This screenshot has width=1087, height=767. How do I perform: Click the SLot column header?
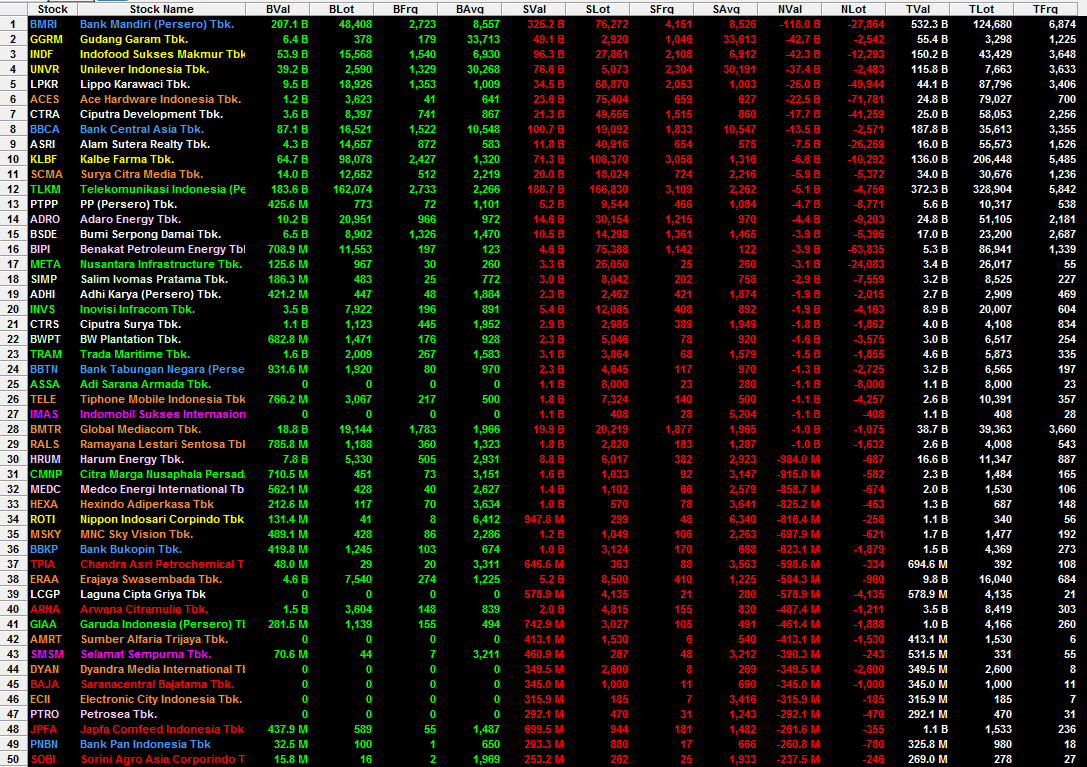click(598, 9)
